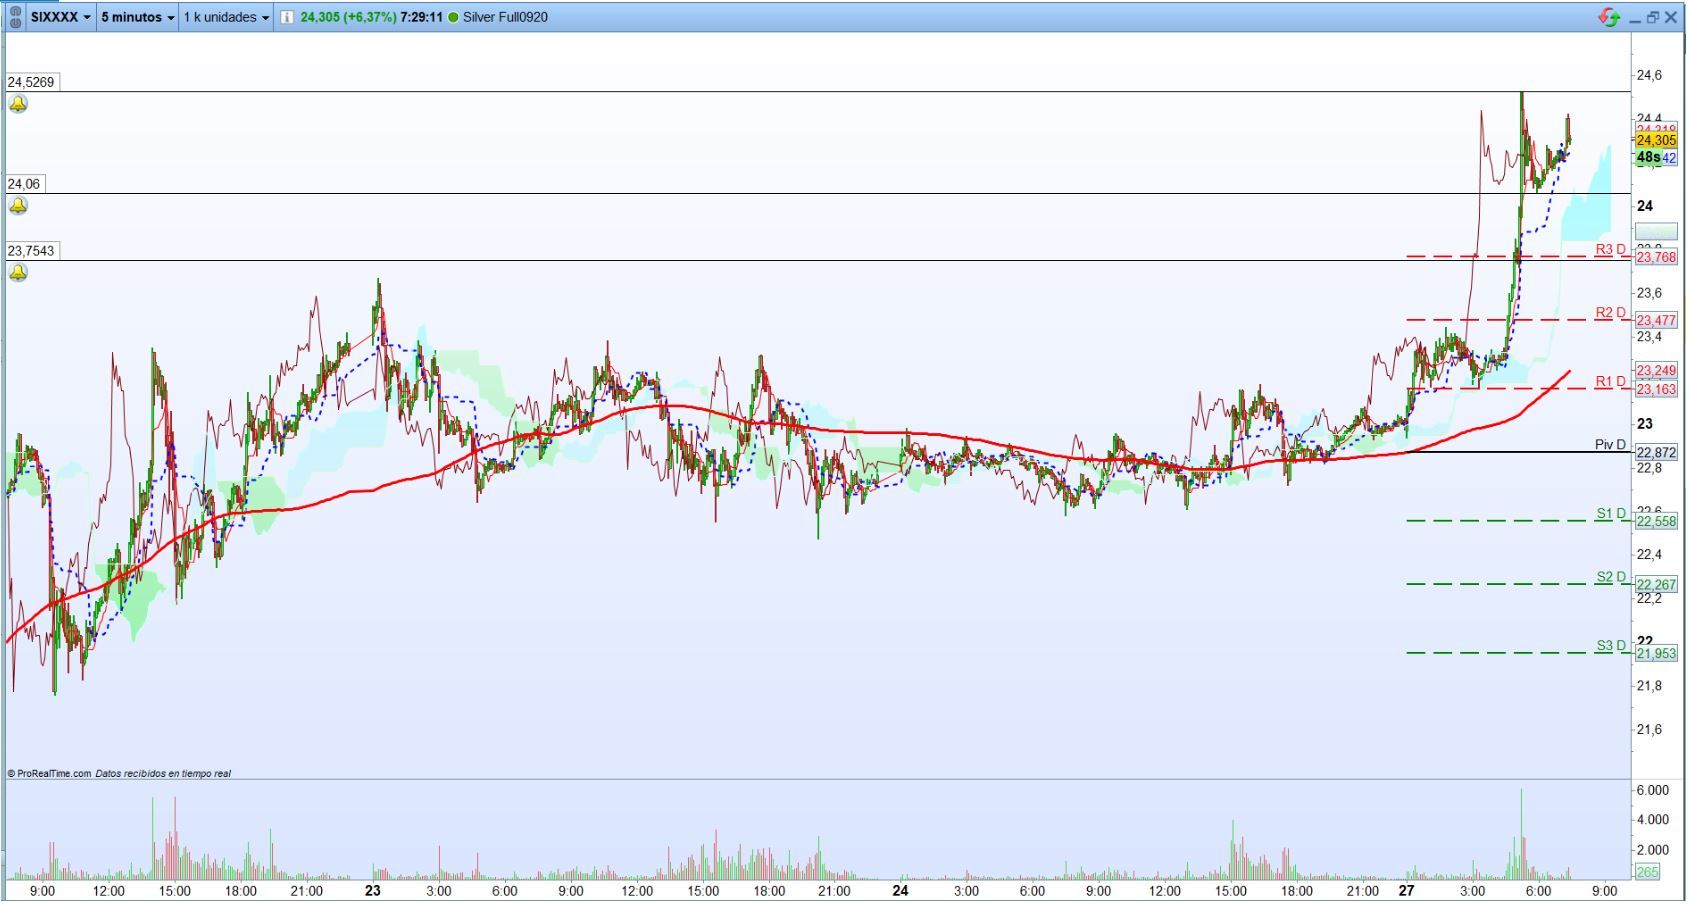Click the S3 D support label
Screen dimensions: 1689x904
click(1610, 645)
